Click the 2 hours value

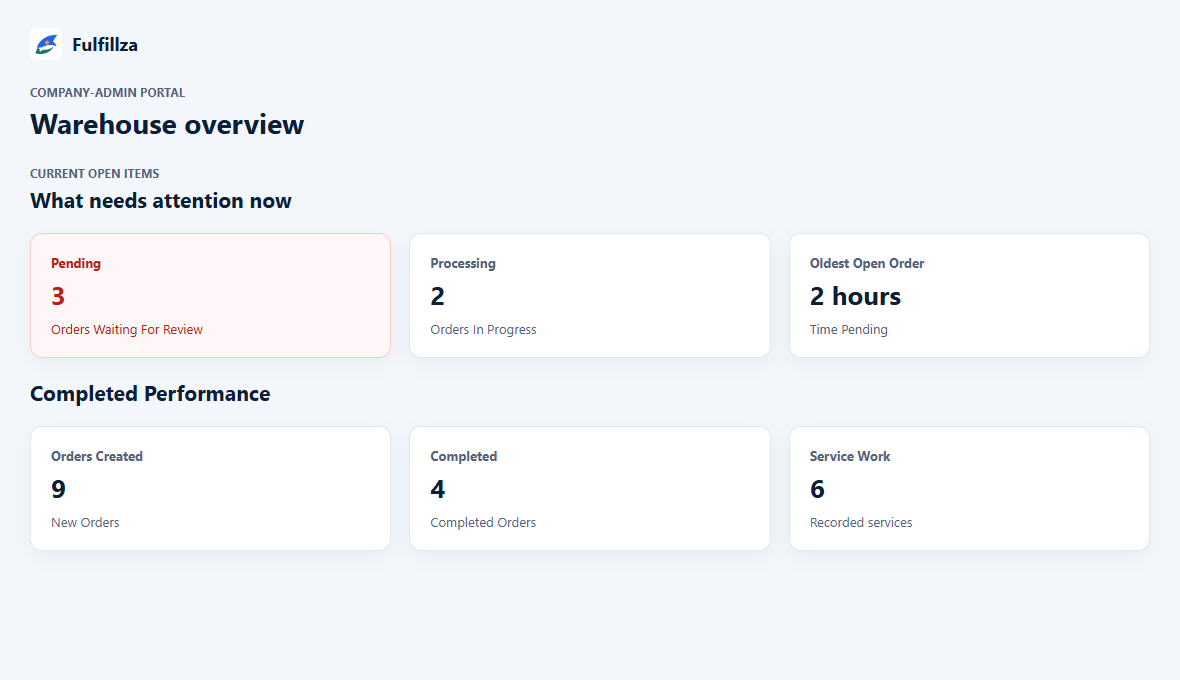click(855, 296)
